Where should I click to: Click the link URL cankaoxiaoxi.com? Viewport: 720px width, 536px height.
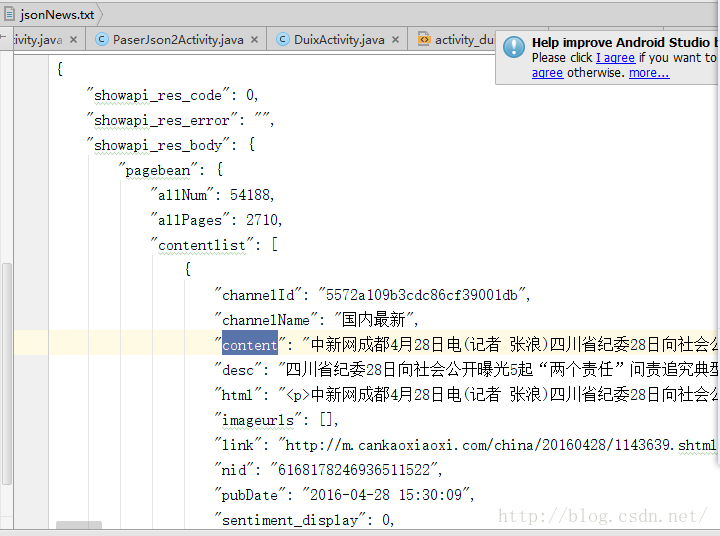500,445
